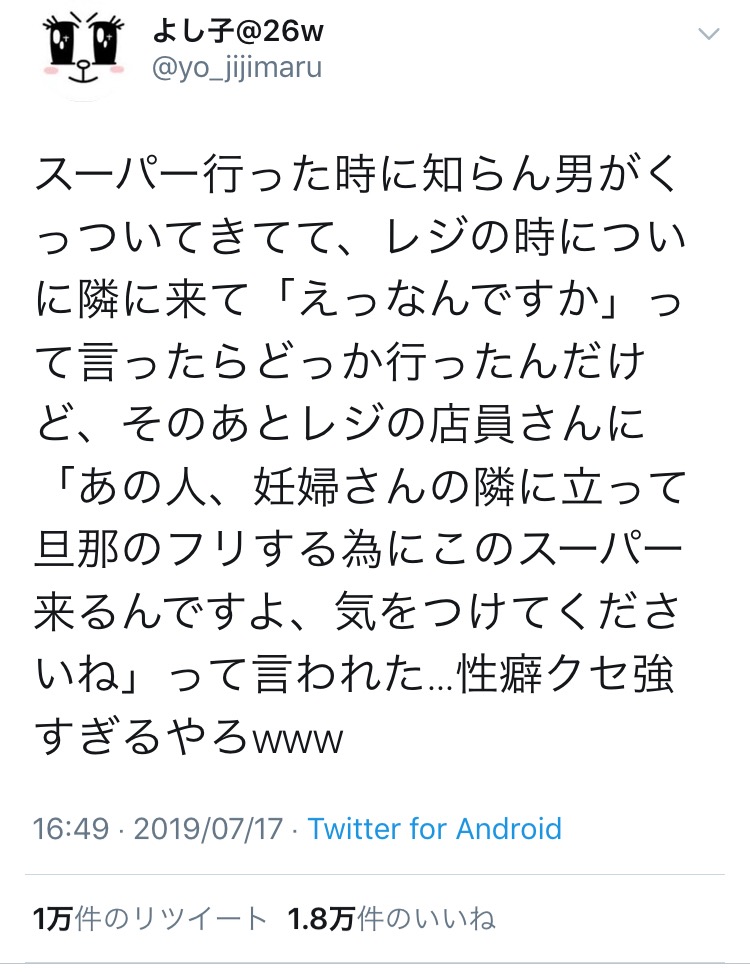
Task: View the 1.8万件のいいね list
Action: [x=391, y=919]
